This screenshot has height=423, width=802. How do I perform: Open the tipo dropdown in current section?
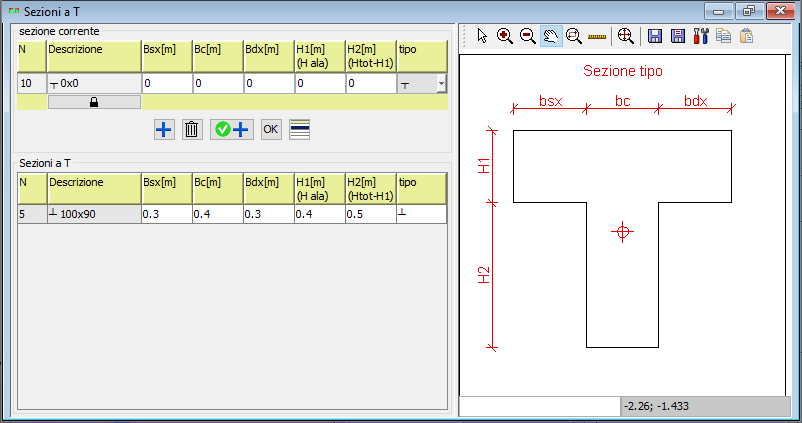coord(441,83)
